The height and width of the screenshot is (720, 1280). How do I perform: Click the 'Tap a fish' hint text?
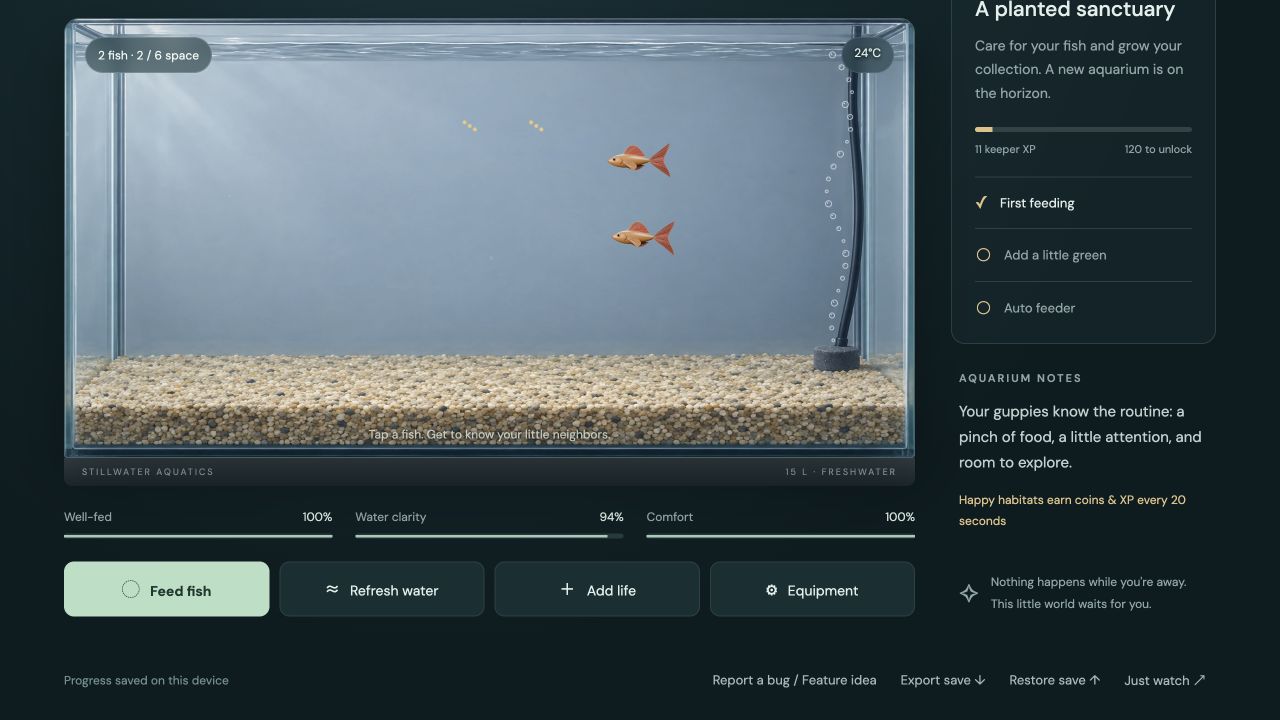489,434
